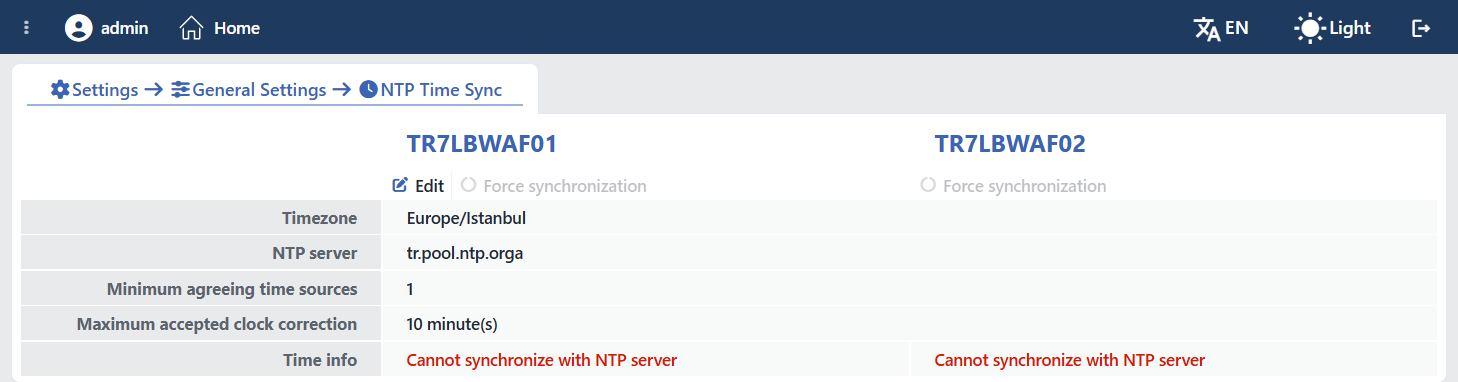Viewport: 1458px width, 382px height.
Task: Click the 10 minute(s) clock correction value
Action: pos(452,324)
